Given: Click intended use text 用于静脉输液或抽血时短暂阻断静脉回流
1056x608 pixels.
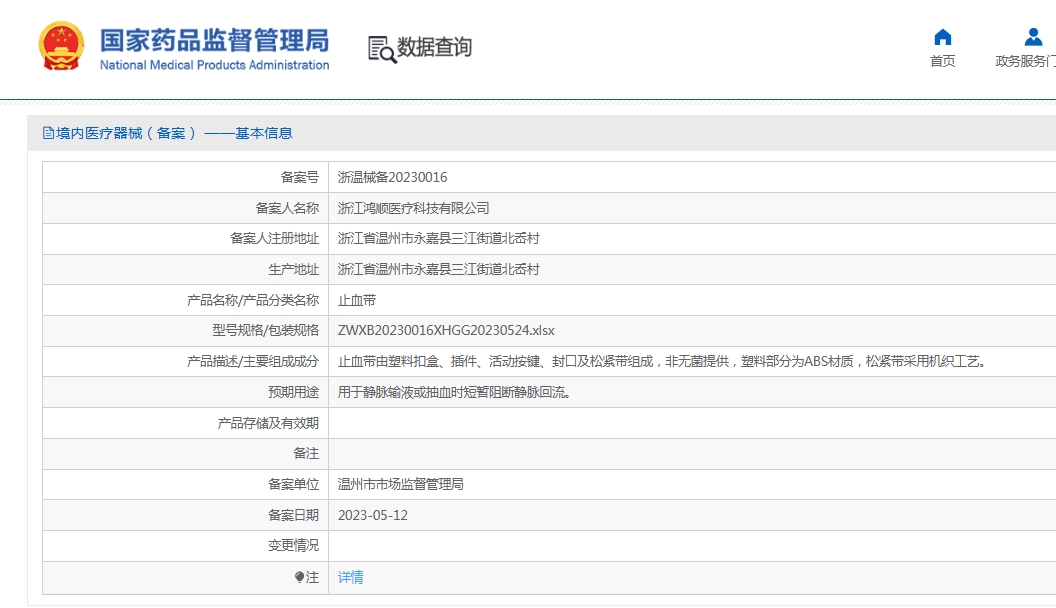Looking at the screenshot, I should [x=455, y=393].
